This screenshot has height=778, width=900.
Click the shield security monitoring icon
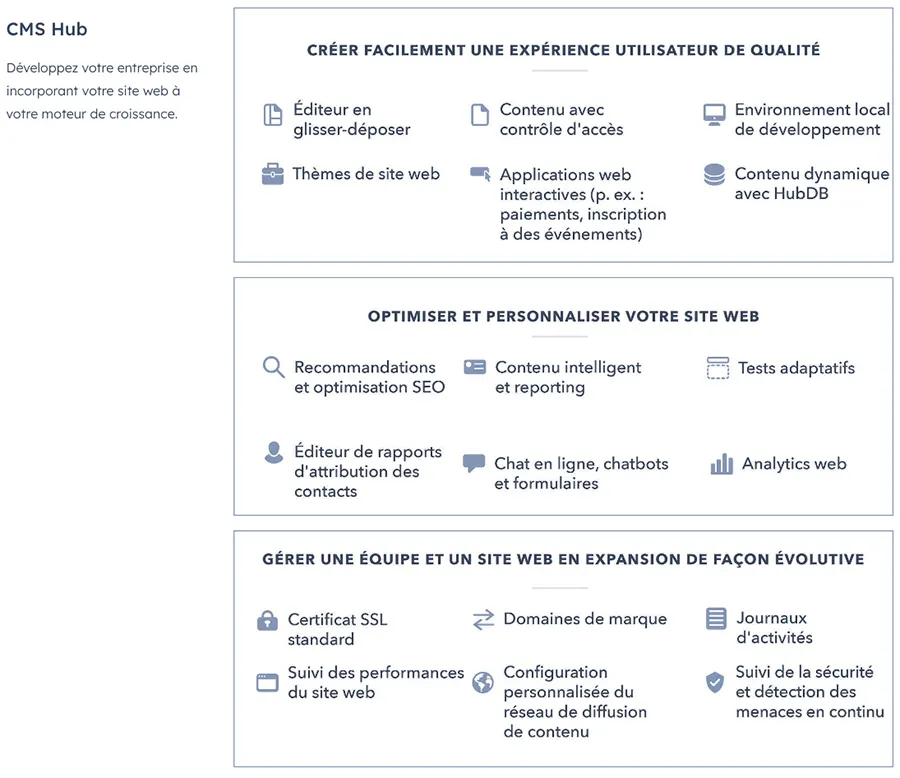pyautogui.click(x=714, y=682)
